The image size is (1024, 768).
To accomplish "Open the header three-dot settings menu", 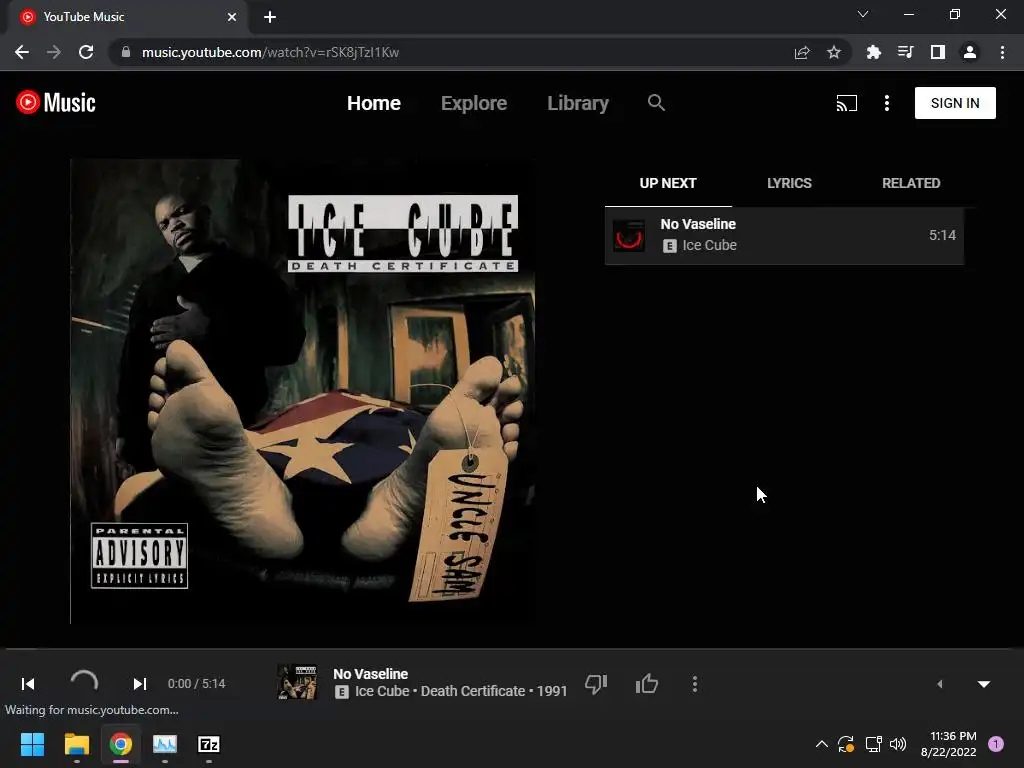I will (x=886, y=103).
